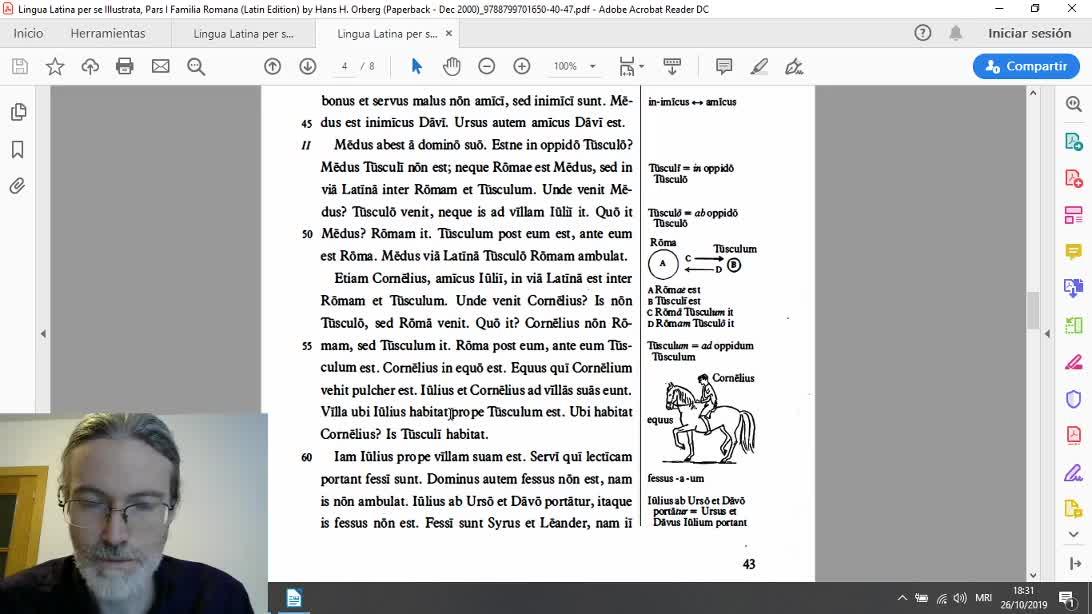Open network status in system tray

[x=942, y=598]
